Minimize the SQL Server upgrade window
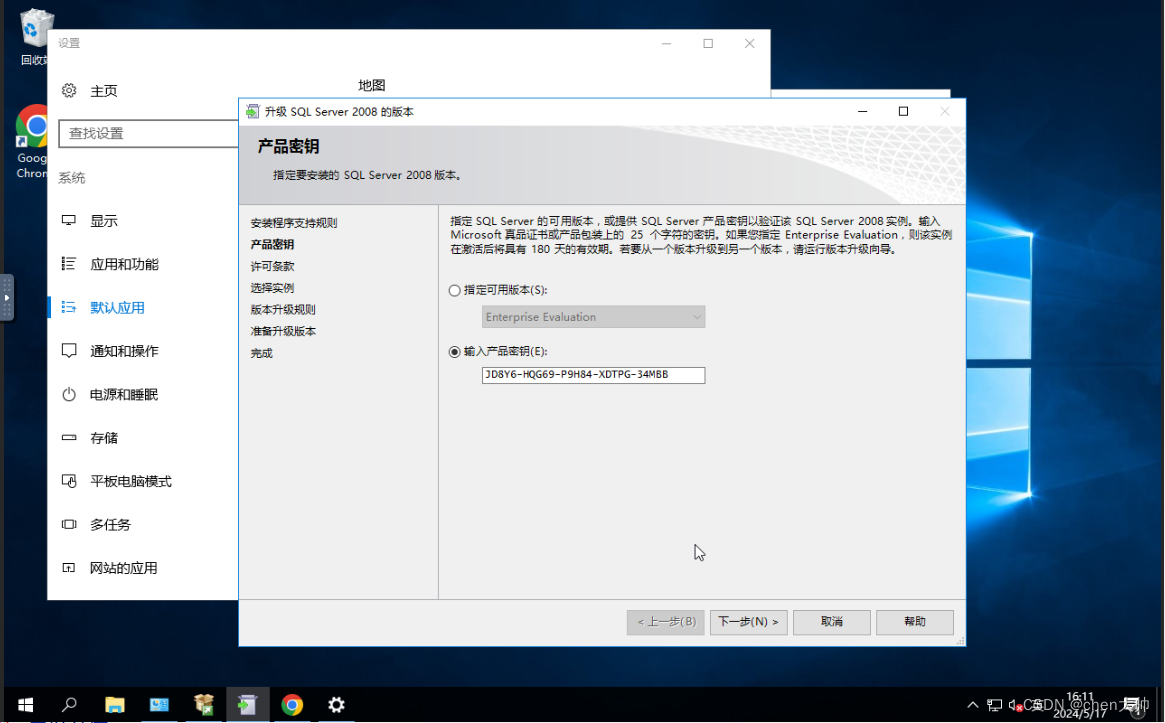 point(863,111)
